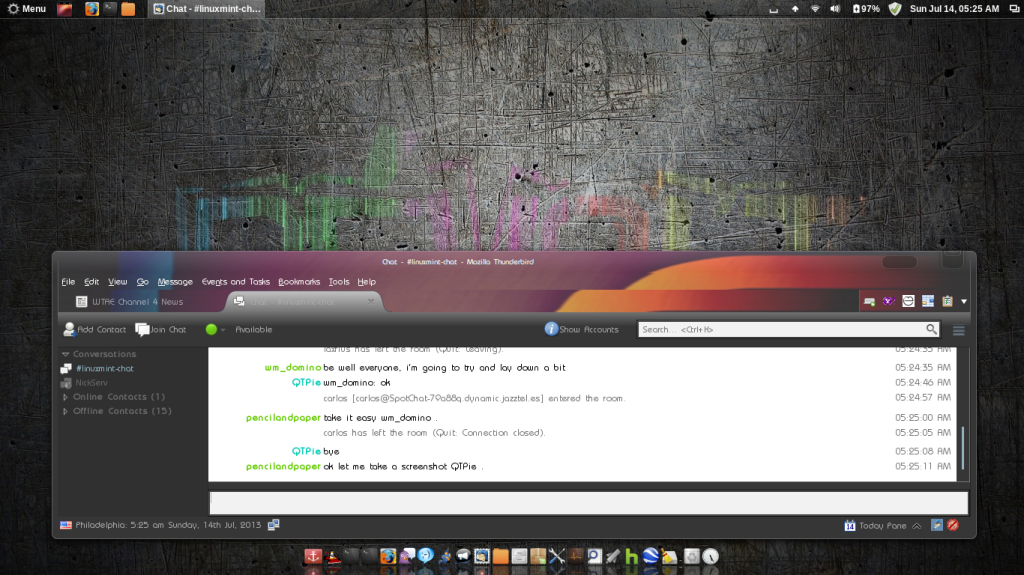Open the wrench tools app in dock

click(556, 556)
